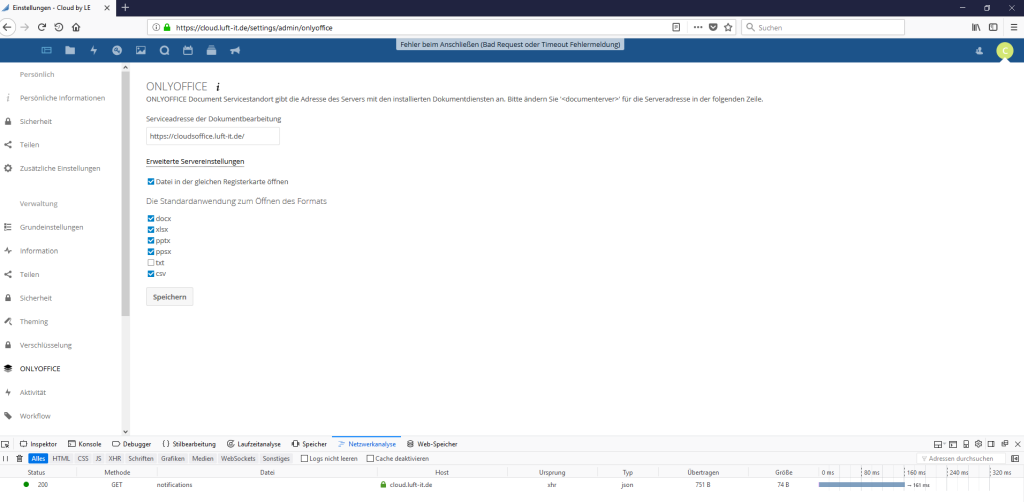This screenshot has height=502, width=1024.
Task: Filter network requests by Schriften
Action: pyautogui.click(x=141, y=459)
